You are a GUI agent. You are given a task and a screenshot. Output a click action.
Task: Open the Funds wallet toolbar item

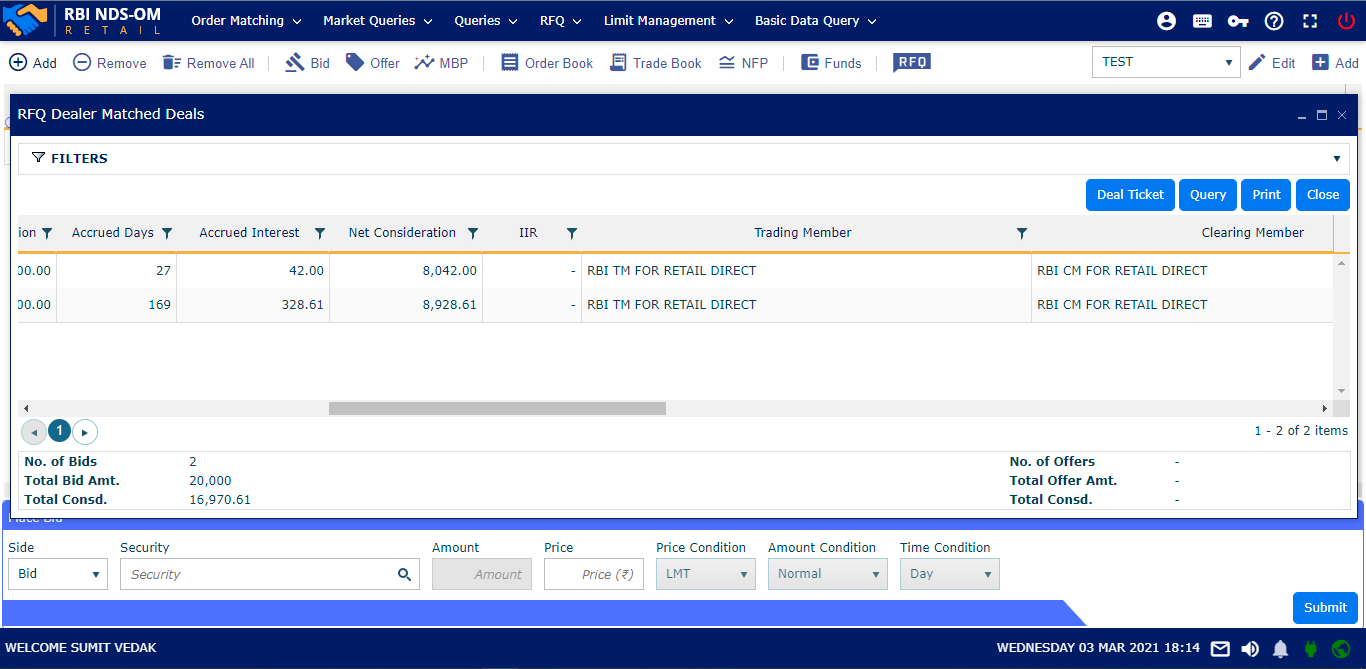click(831, 63)
